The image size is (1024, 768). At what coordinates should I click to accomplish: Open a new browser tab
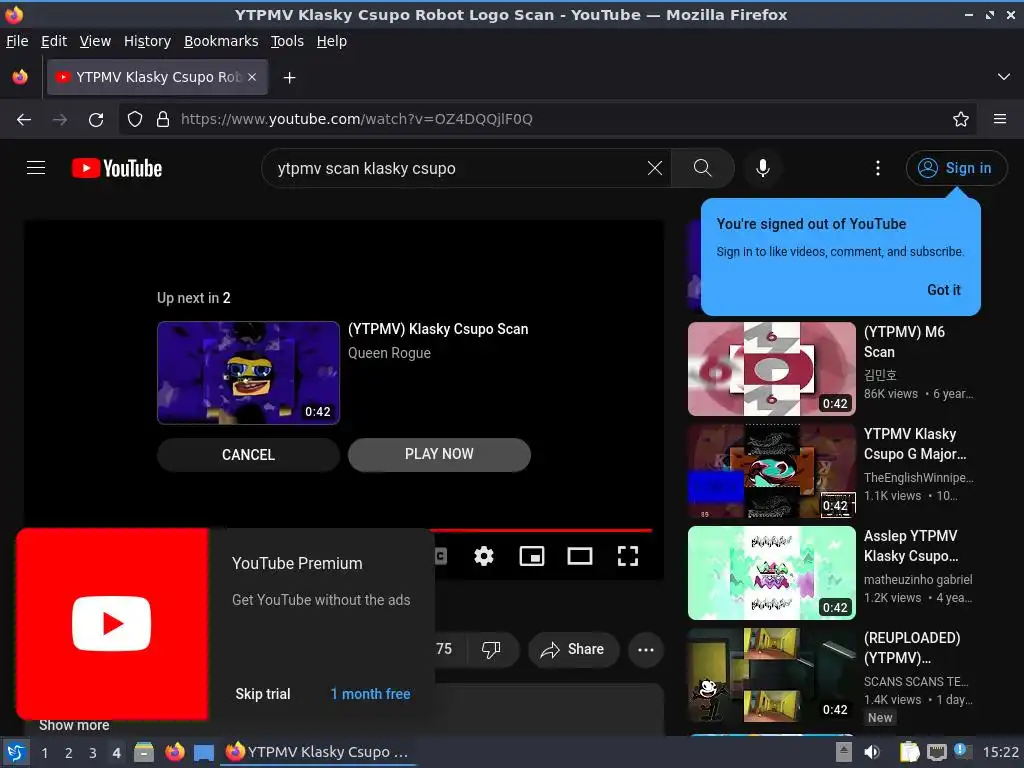pos(289,78)
